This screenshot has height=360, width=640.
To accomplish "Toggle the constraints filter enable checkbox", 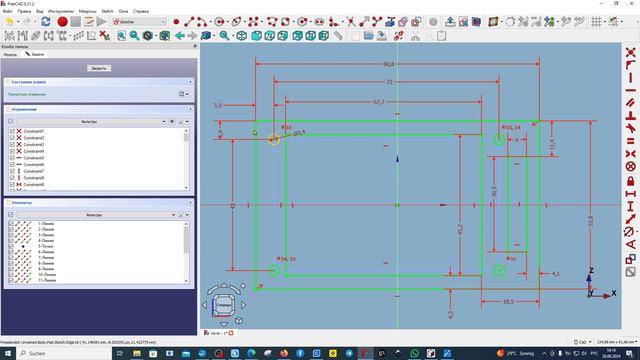I will click(11, 121).
